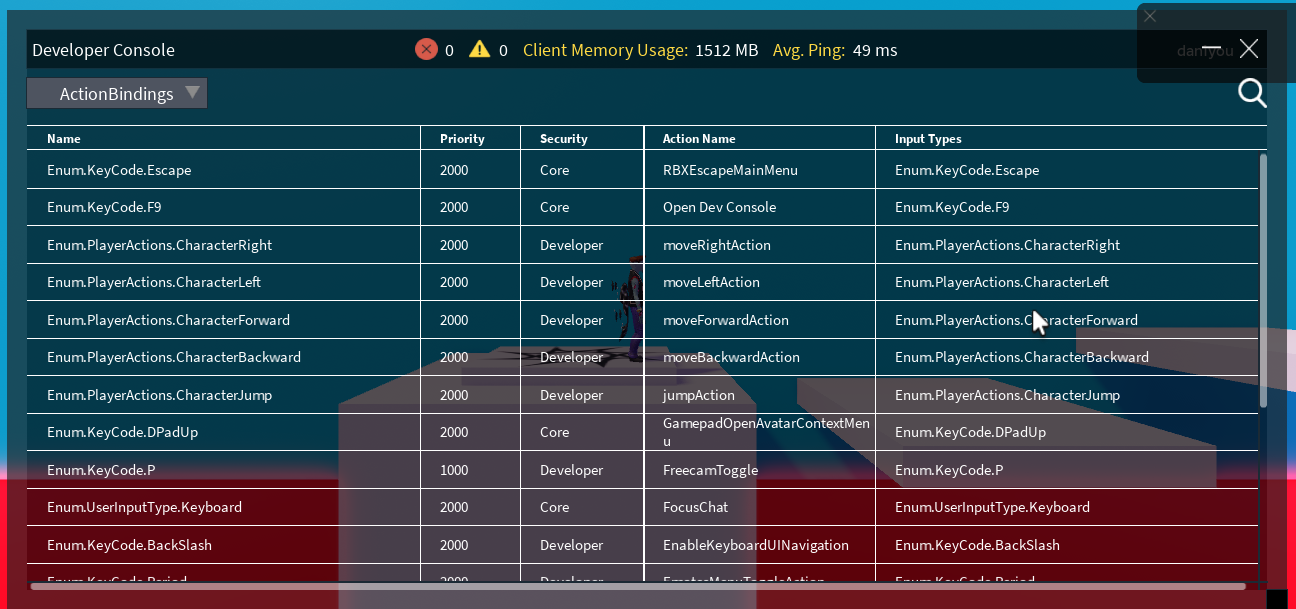Select the EnableKeyboardUINavigation action row

coord(755,545)
